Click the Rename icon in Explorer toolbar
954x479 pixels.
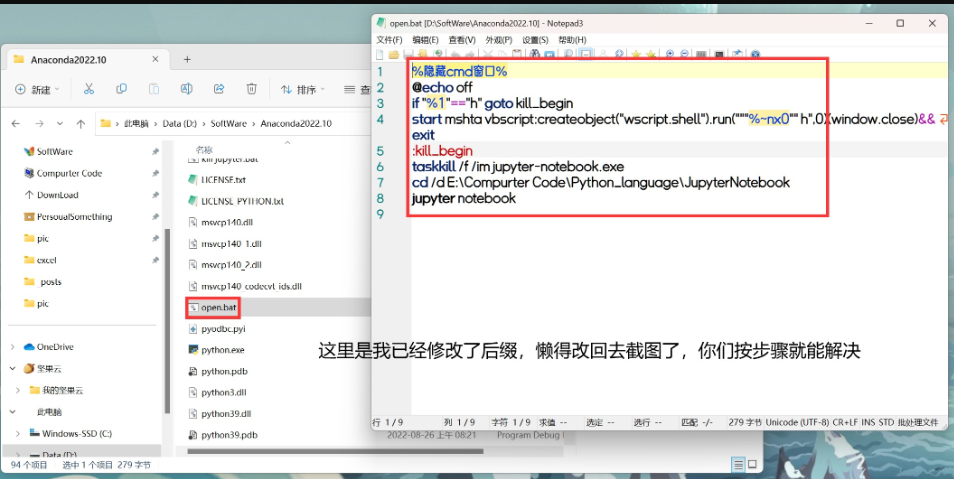tap(186, 89)
